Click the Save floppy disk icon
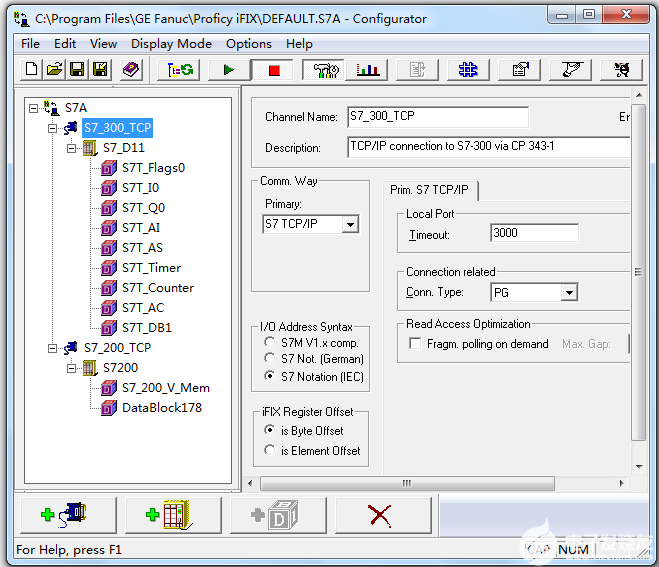Screen dimensions: 659x567 (x=77, y=69)
